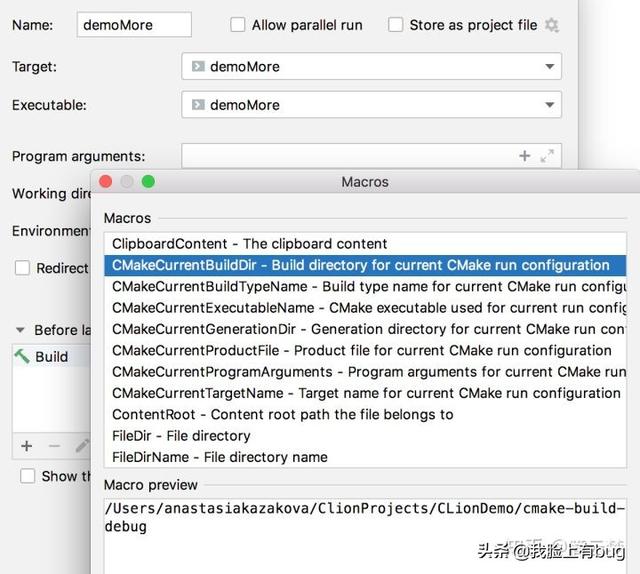
Task: Toggle the Redirect input checkbox
Action: tap(22, 268)
